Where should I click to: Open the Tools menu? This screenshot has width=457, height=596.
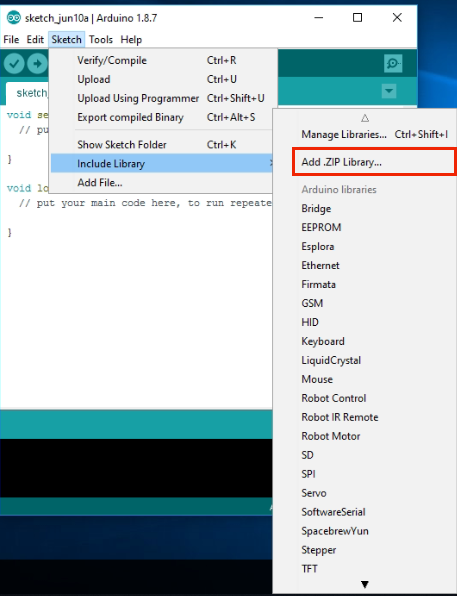(101, 40)
